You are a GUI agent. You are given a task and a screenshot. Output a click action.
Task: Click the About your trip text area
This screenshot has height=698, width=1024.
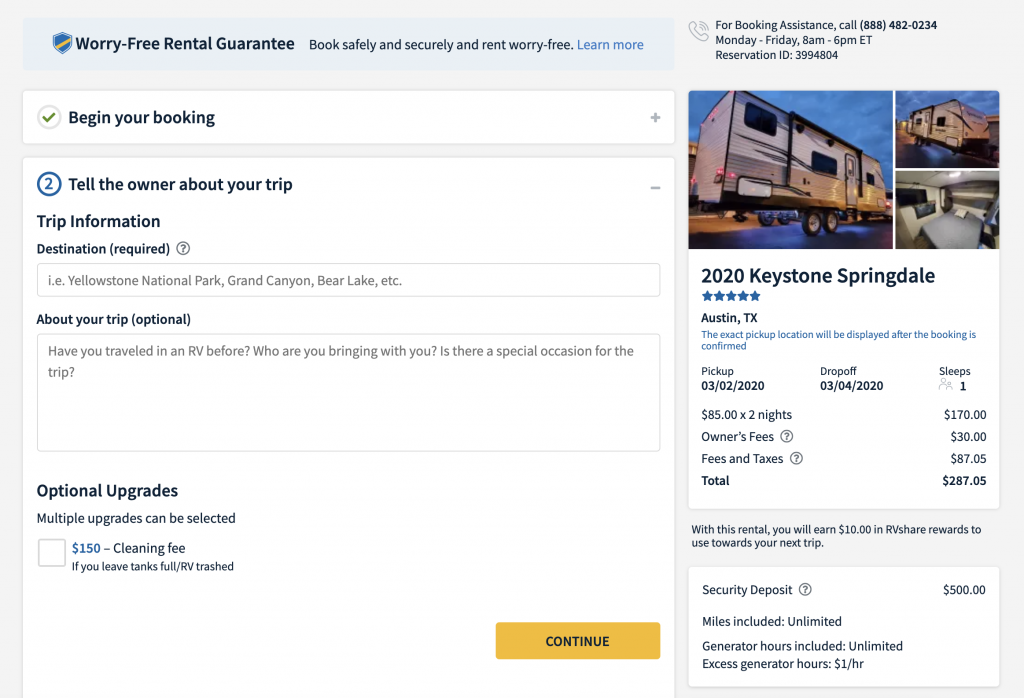[349, 392]
